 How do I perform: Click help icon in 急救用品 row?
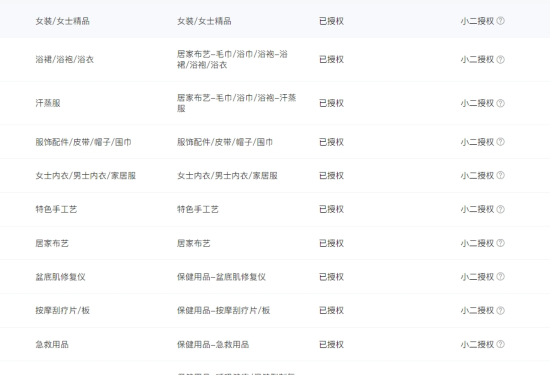click(501, 344)
